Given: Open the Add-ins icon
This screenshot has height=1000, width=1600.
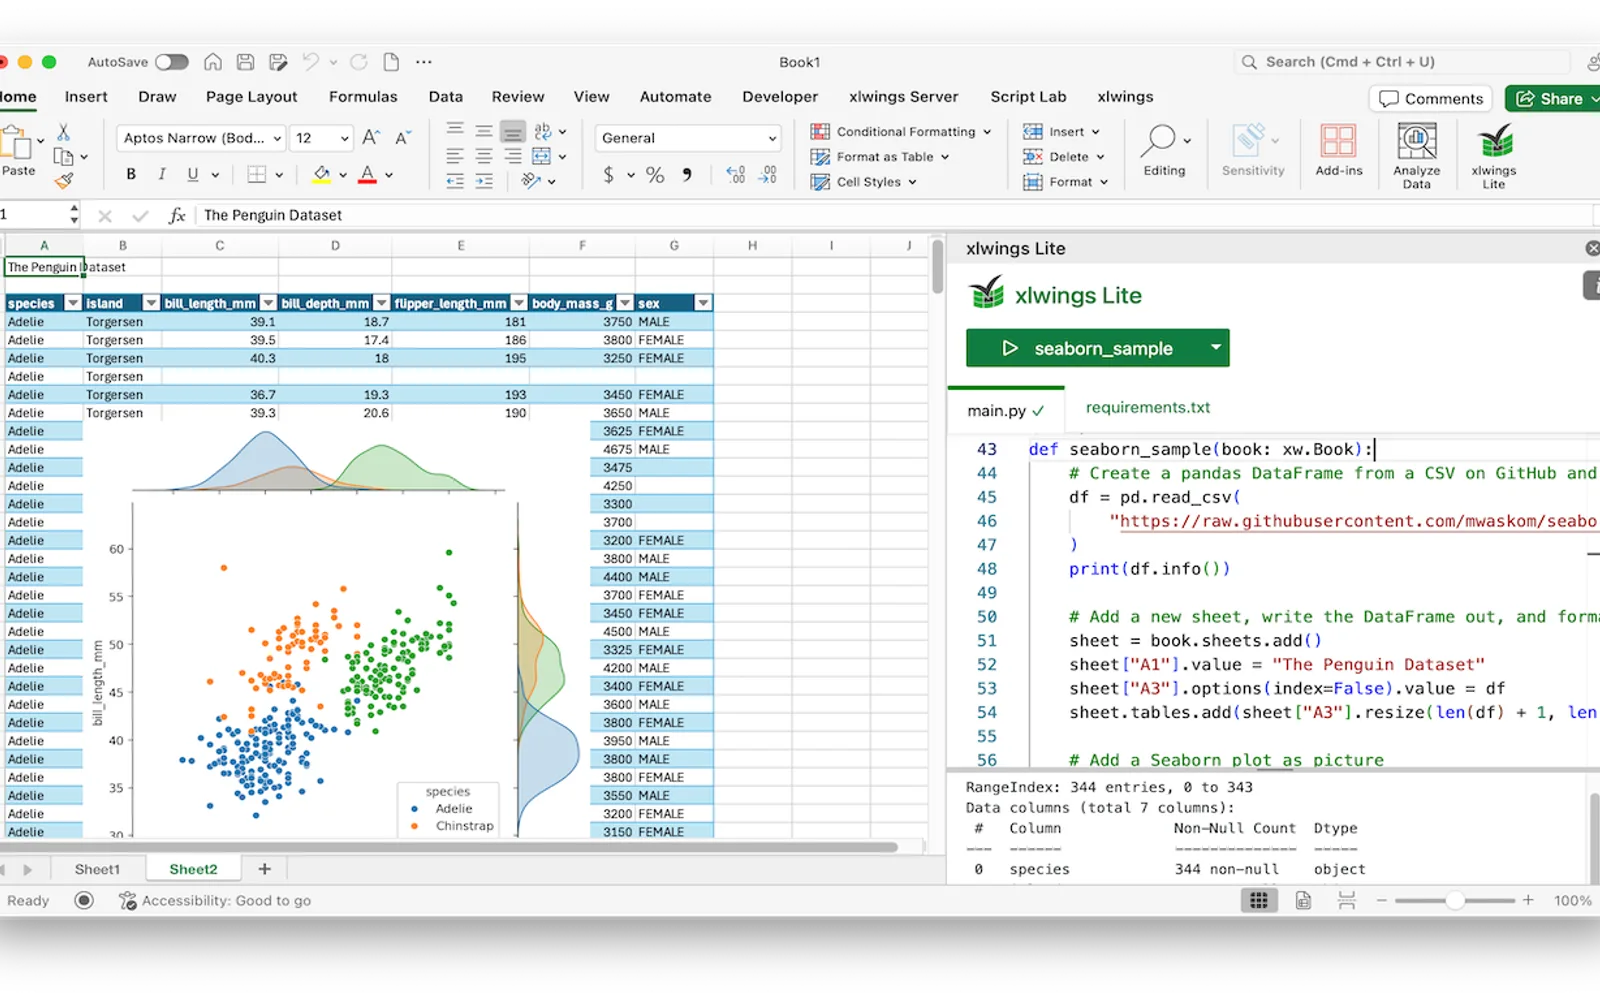Looking at the screenshot, I should [1338, 150].
